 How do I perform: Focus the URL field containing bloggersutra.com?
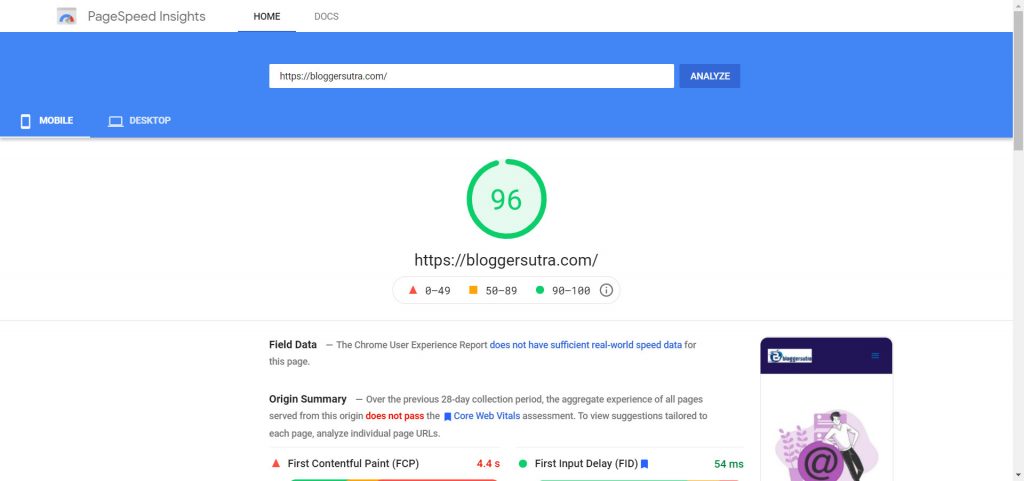coord(471,76)
